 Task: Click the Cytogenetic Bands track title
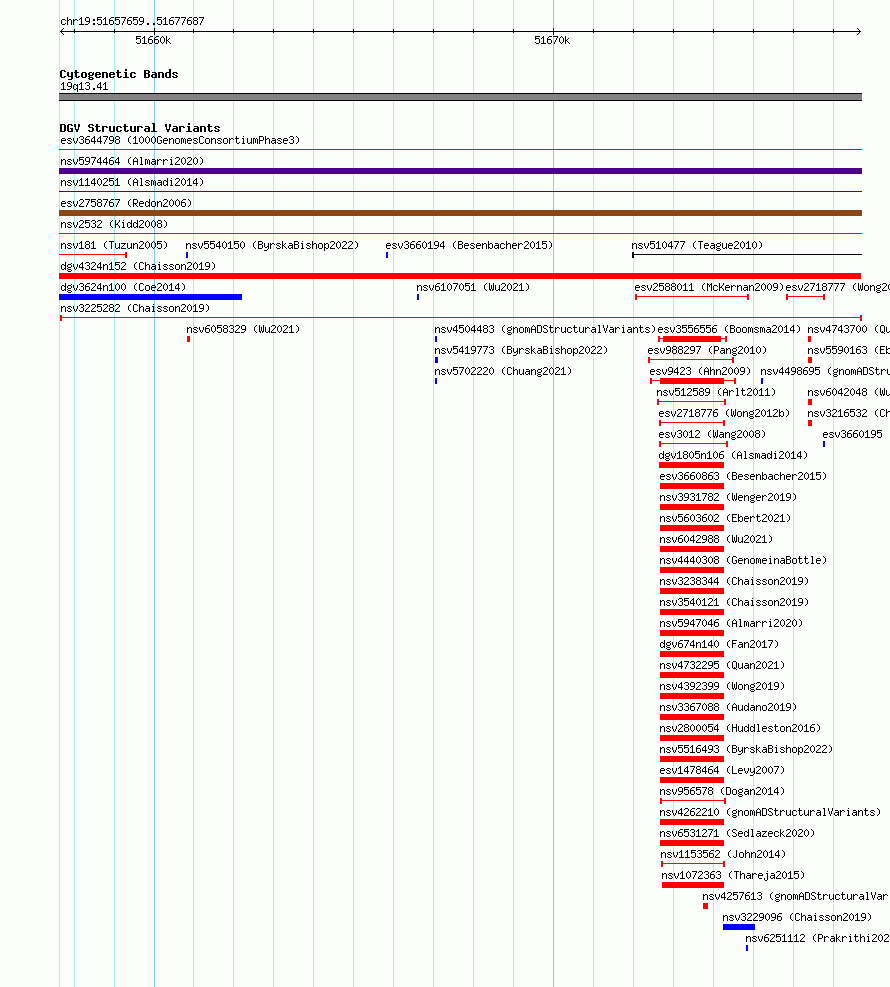[119, 74]
